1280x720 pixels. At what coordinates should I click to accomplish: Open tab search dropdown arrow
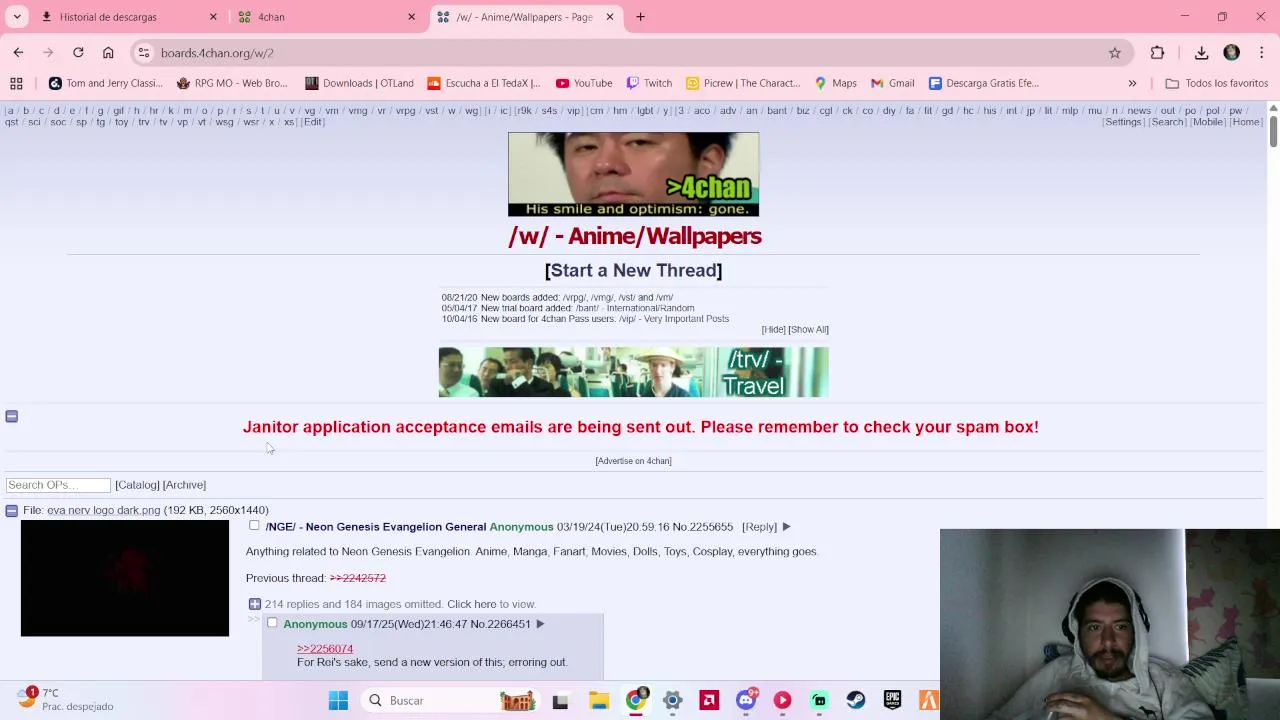[17, 17]
